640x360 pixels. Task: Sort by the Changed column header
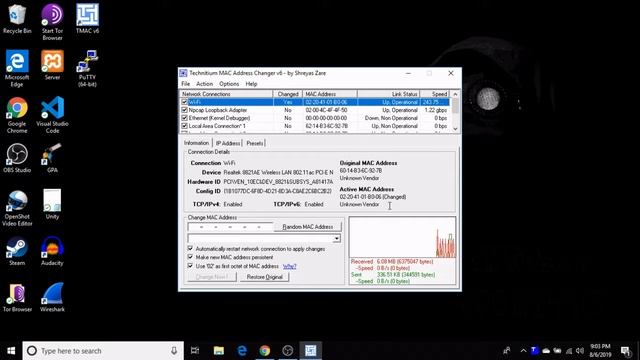[288, 94]
